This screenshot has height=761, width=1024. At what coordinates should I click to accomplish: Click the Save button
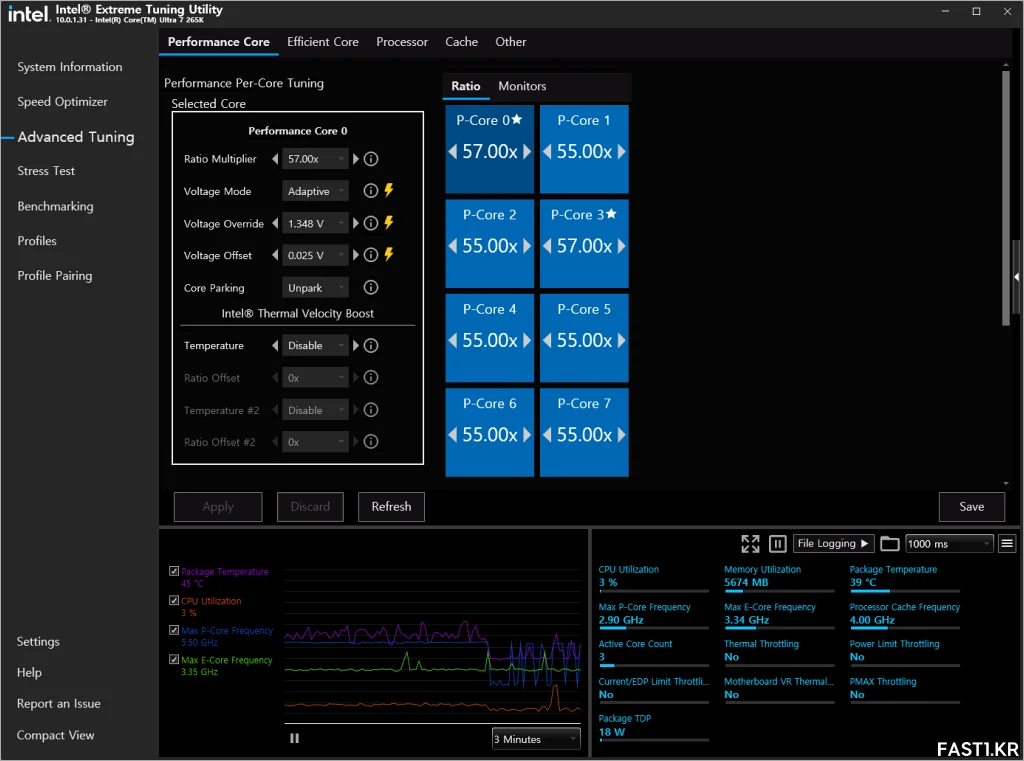point(971,507)
